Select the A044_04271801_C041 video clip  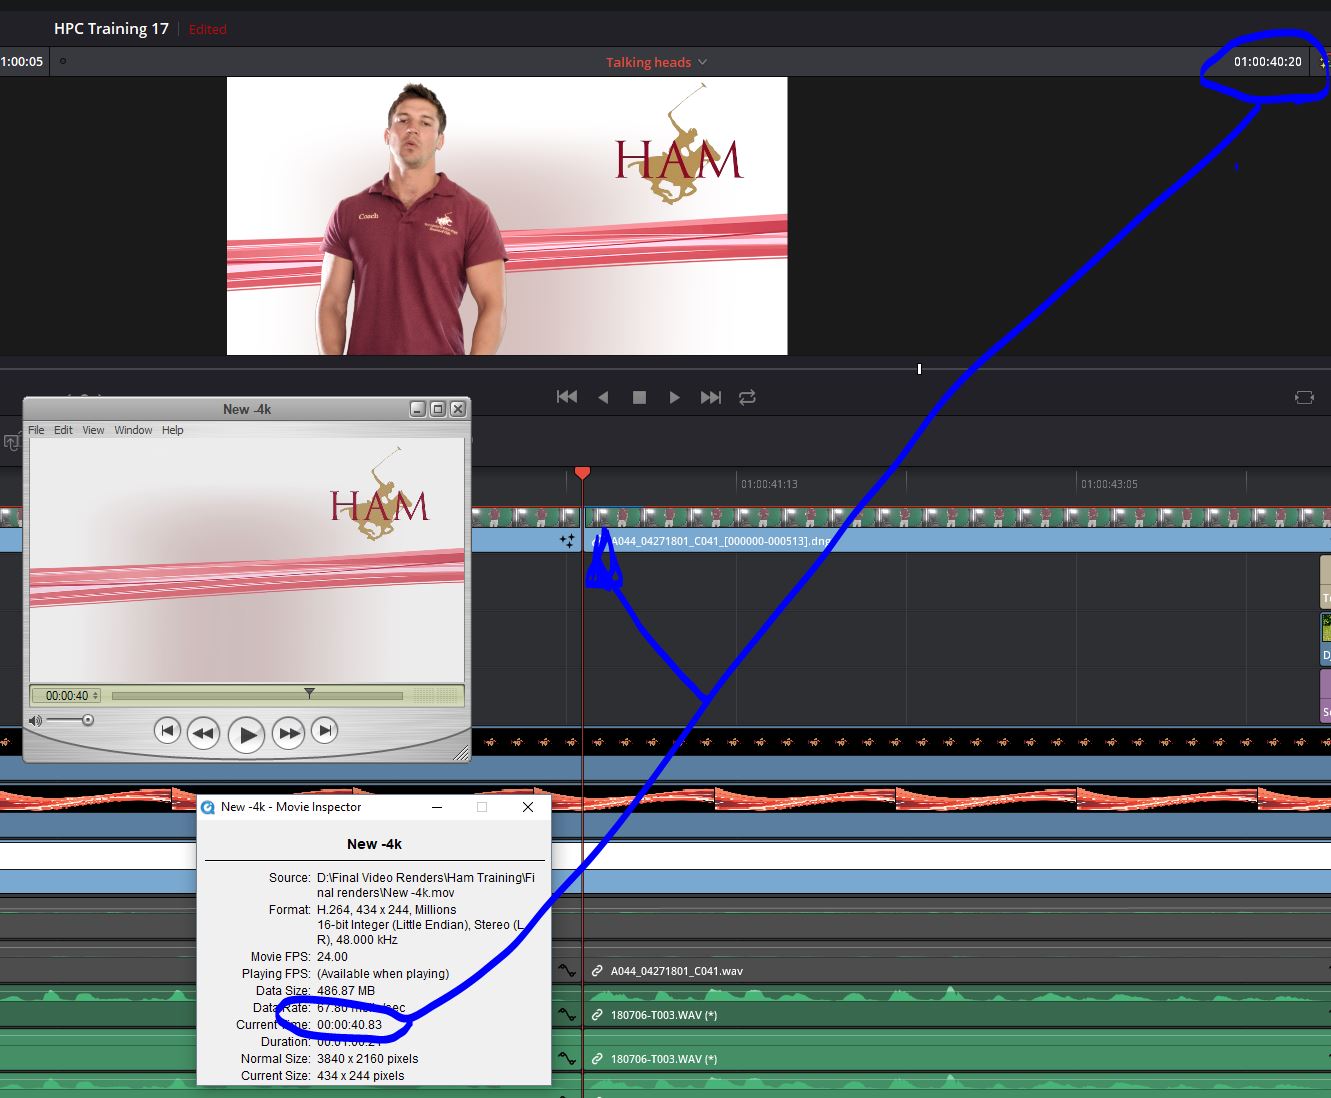[x=957, y=530]
